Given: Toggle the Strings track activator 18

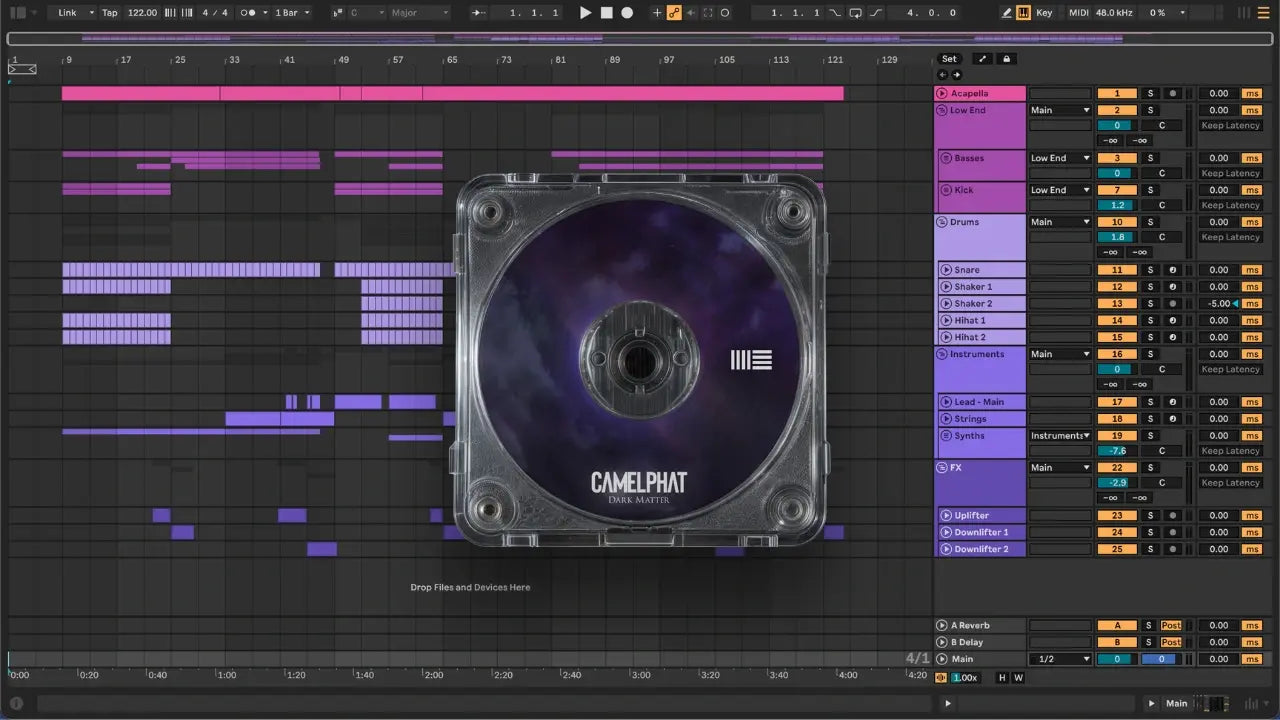Looking at the screenshot, I should (x=1117, y=419).
